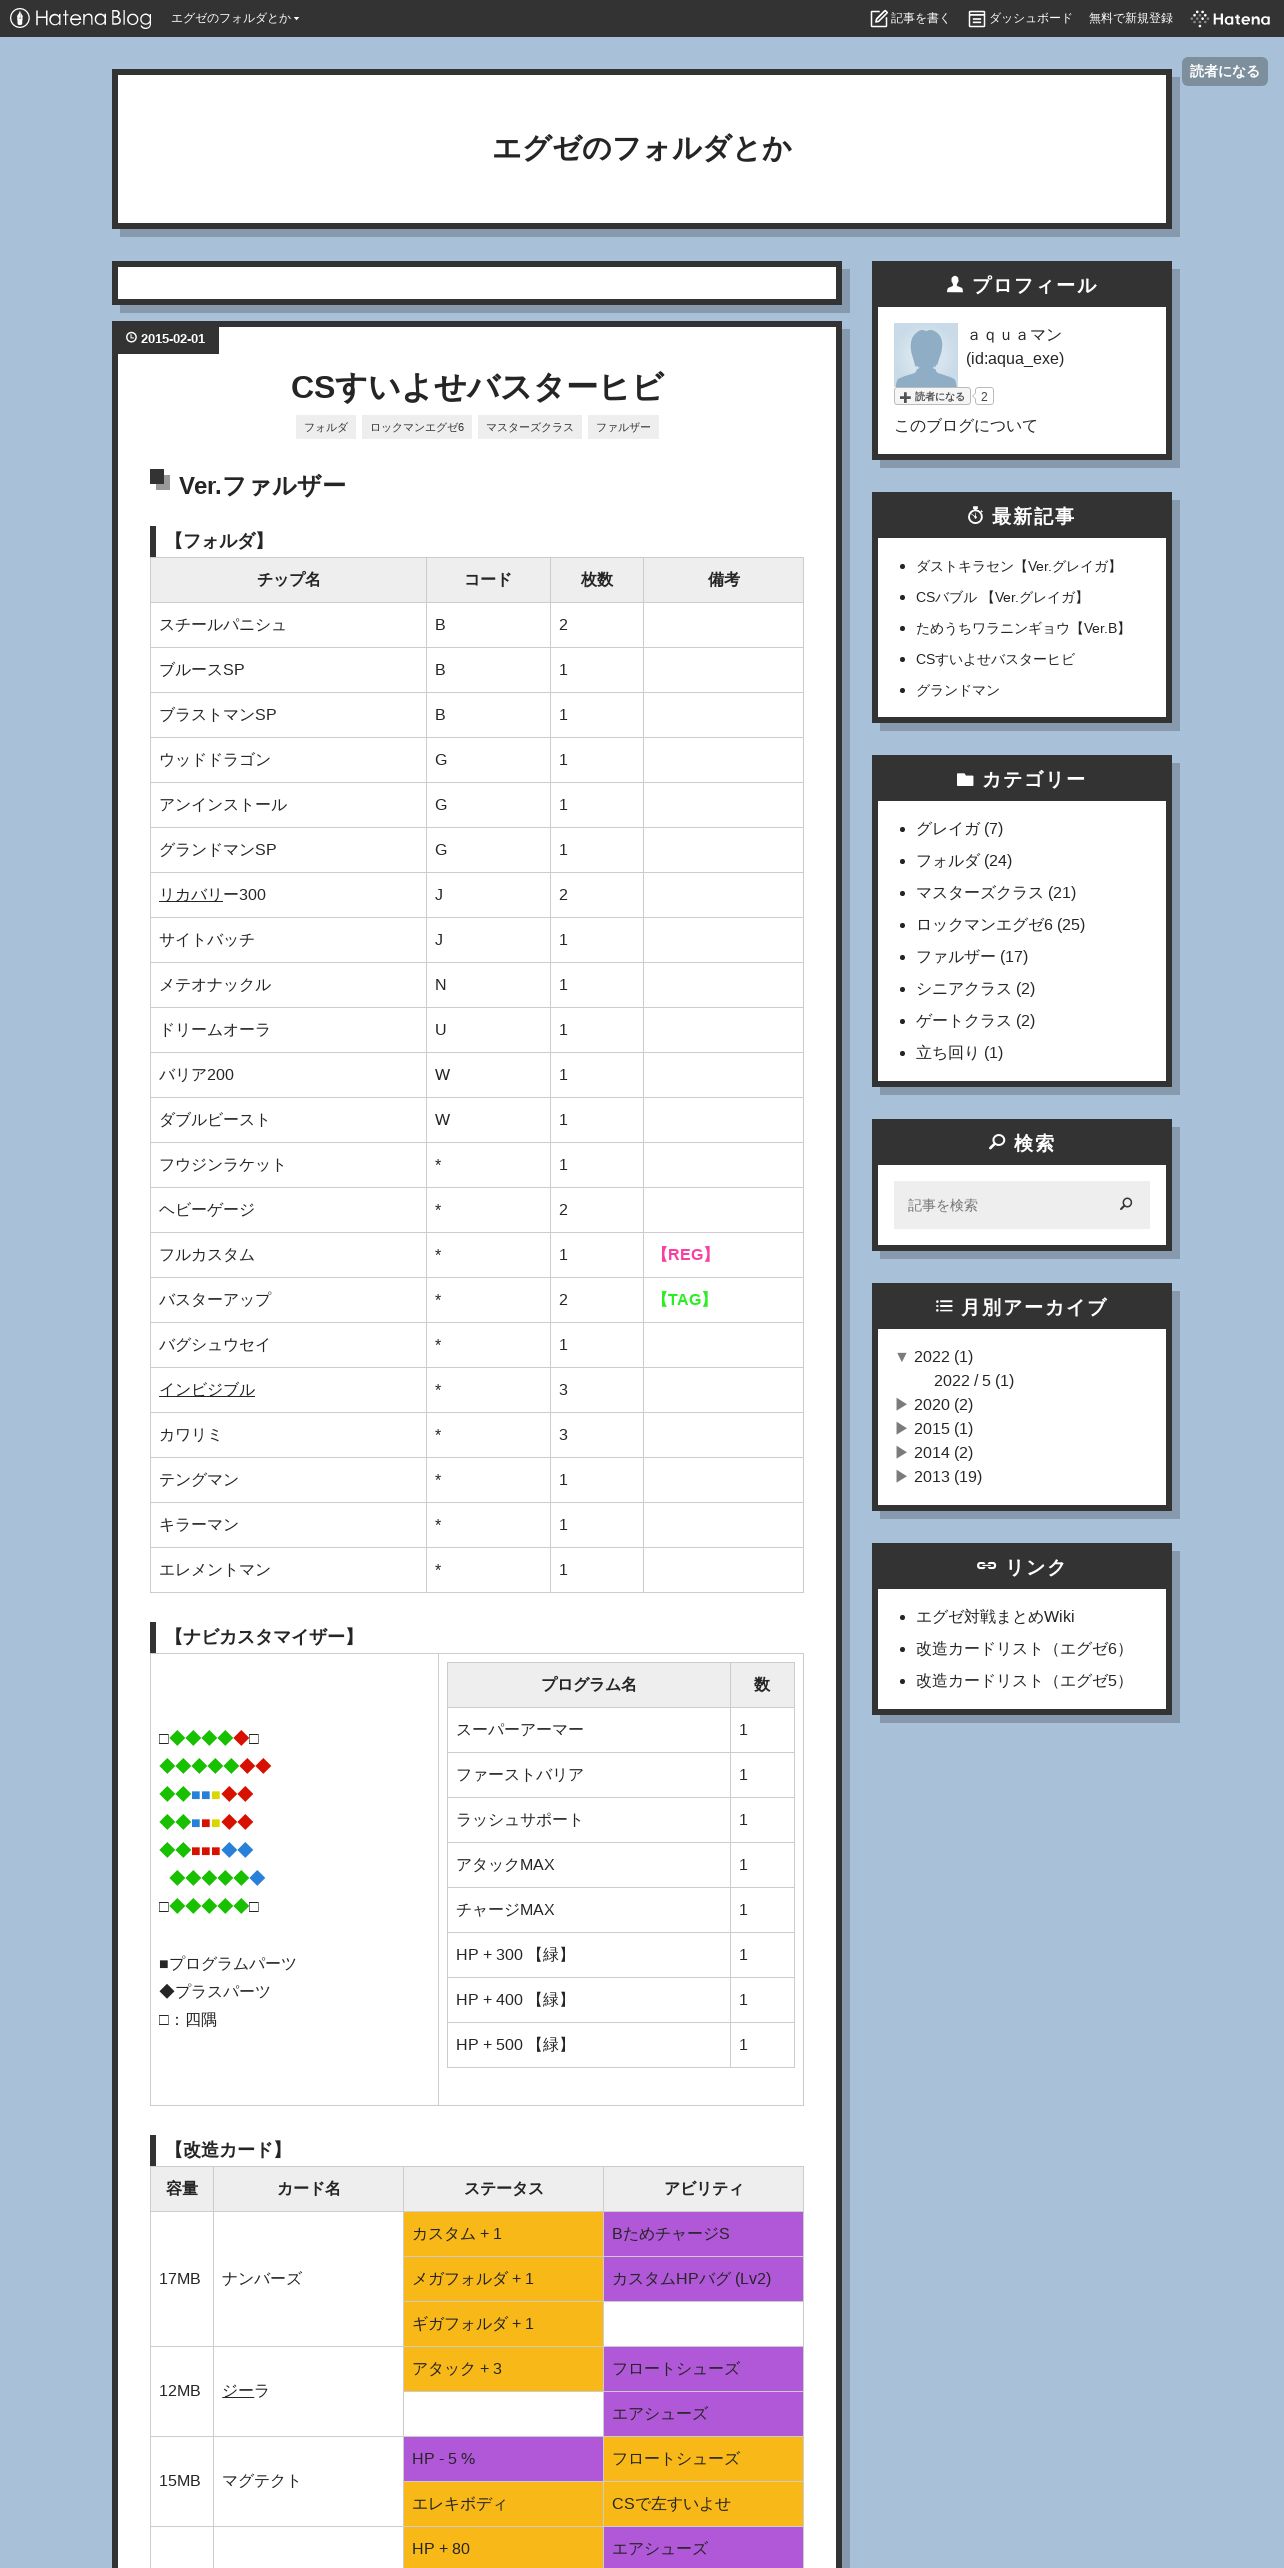
Task: Select the フォルダ tag under title
Action: 326,427
